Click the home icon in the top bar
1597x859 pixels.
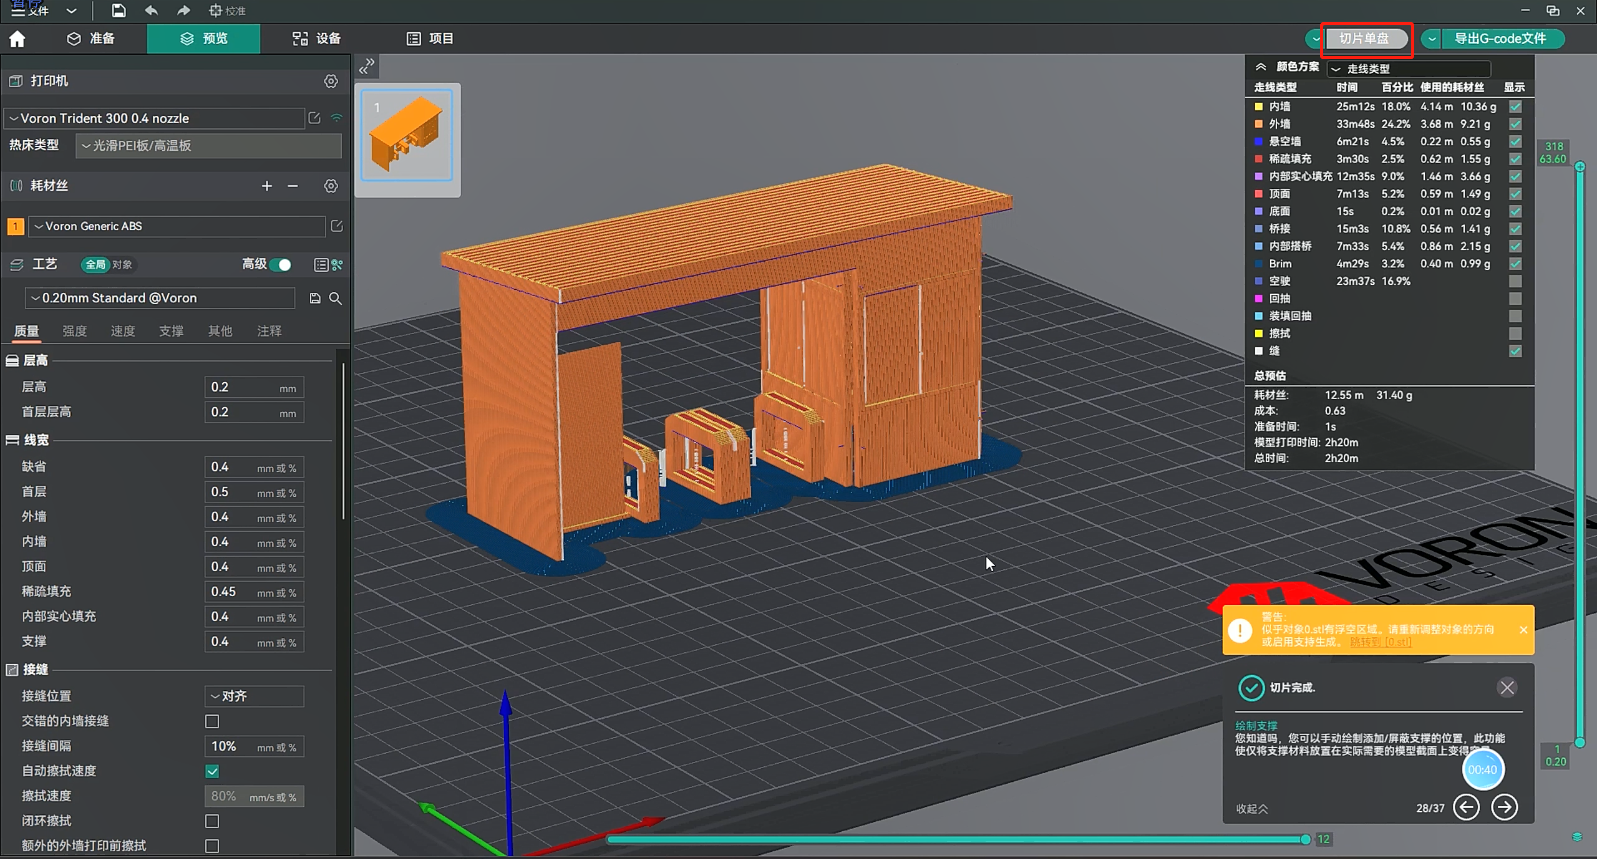(x=17, y=39)
